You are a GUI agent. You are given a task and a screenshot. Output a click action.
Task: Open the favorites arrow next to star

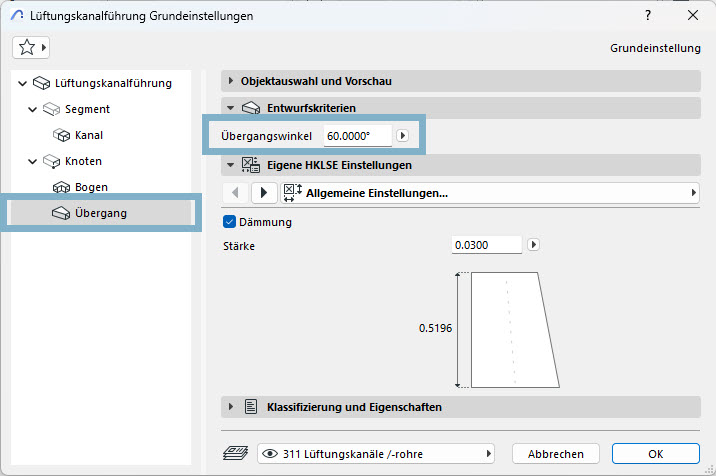click(x=44, y=47)
